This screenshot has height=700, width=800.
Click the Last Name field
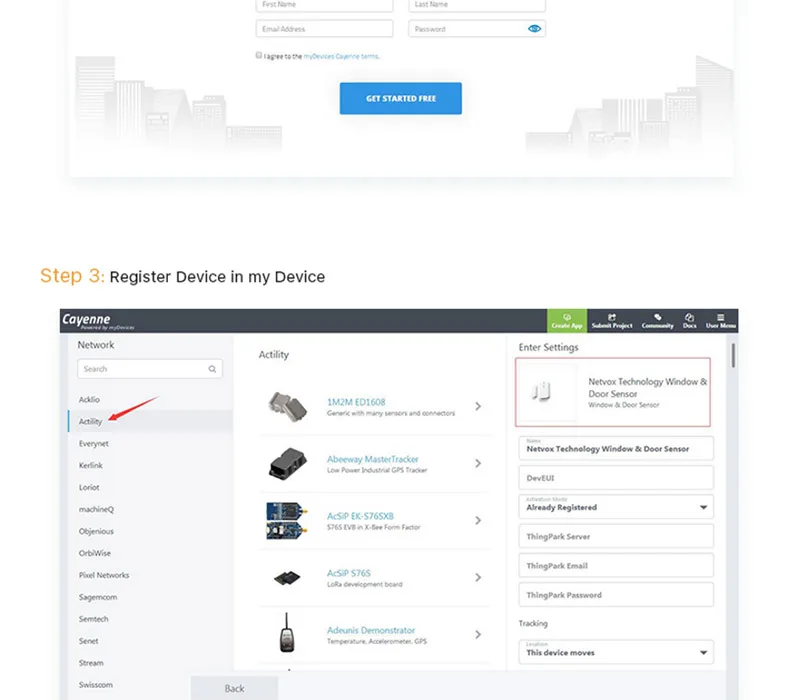point(477,5)
